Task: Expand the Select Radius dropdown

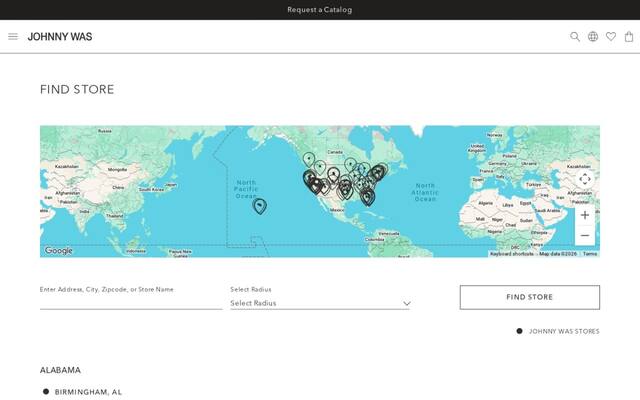Action: (320, 303)
